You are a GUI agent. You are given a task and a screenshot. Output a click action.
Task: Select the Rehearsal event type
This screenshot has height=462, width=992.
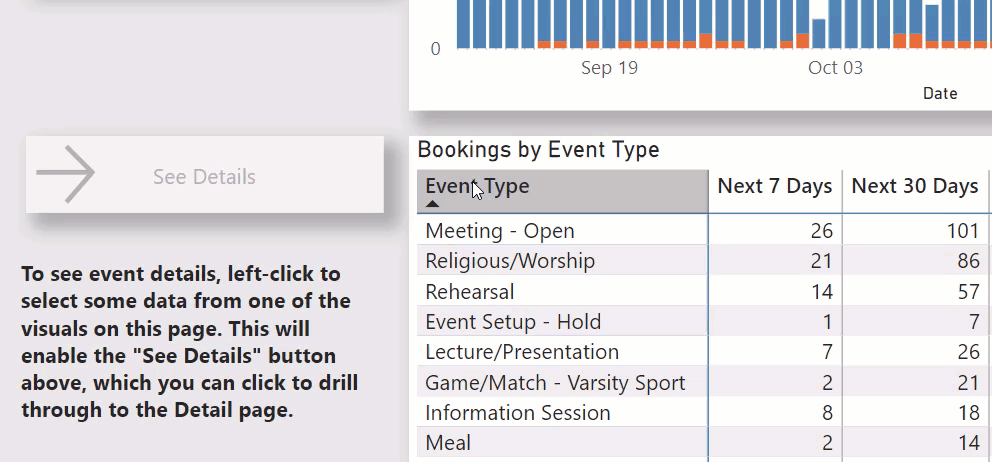pyautogui.click(x=469, y=292)
